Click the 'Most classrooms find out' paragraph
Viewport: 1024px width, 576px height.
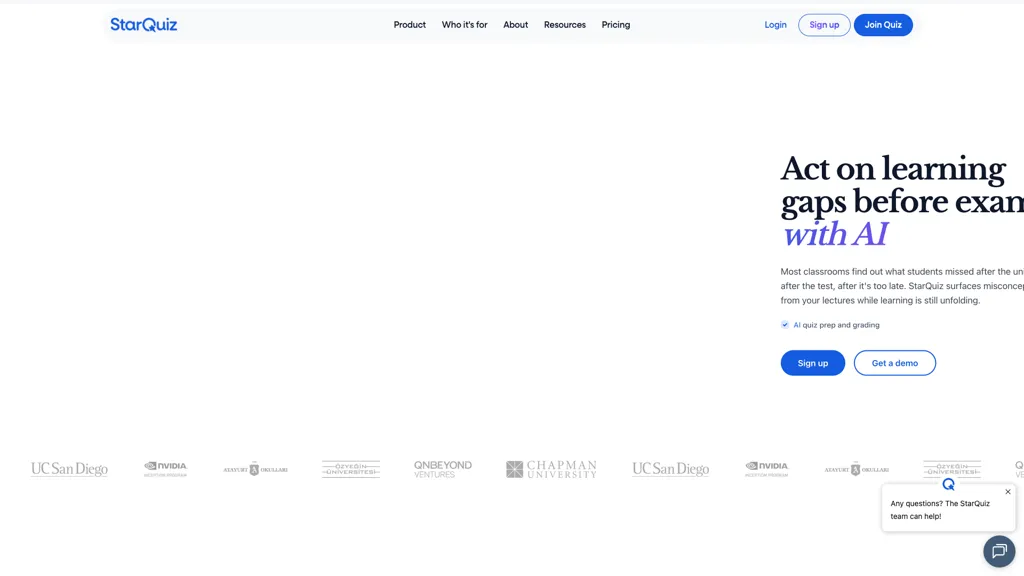tap(902, 286)
